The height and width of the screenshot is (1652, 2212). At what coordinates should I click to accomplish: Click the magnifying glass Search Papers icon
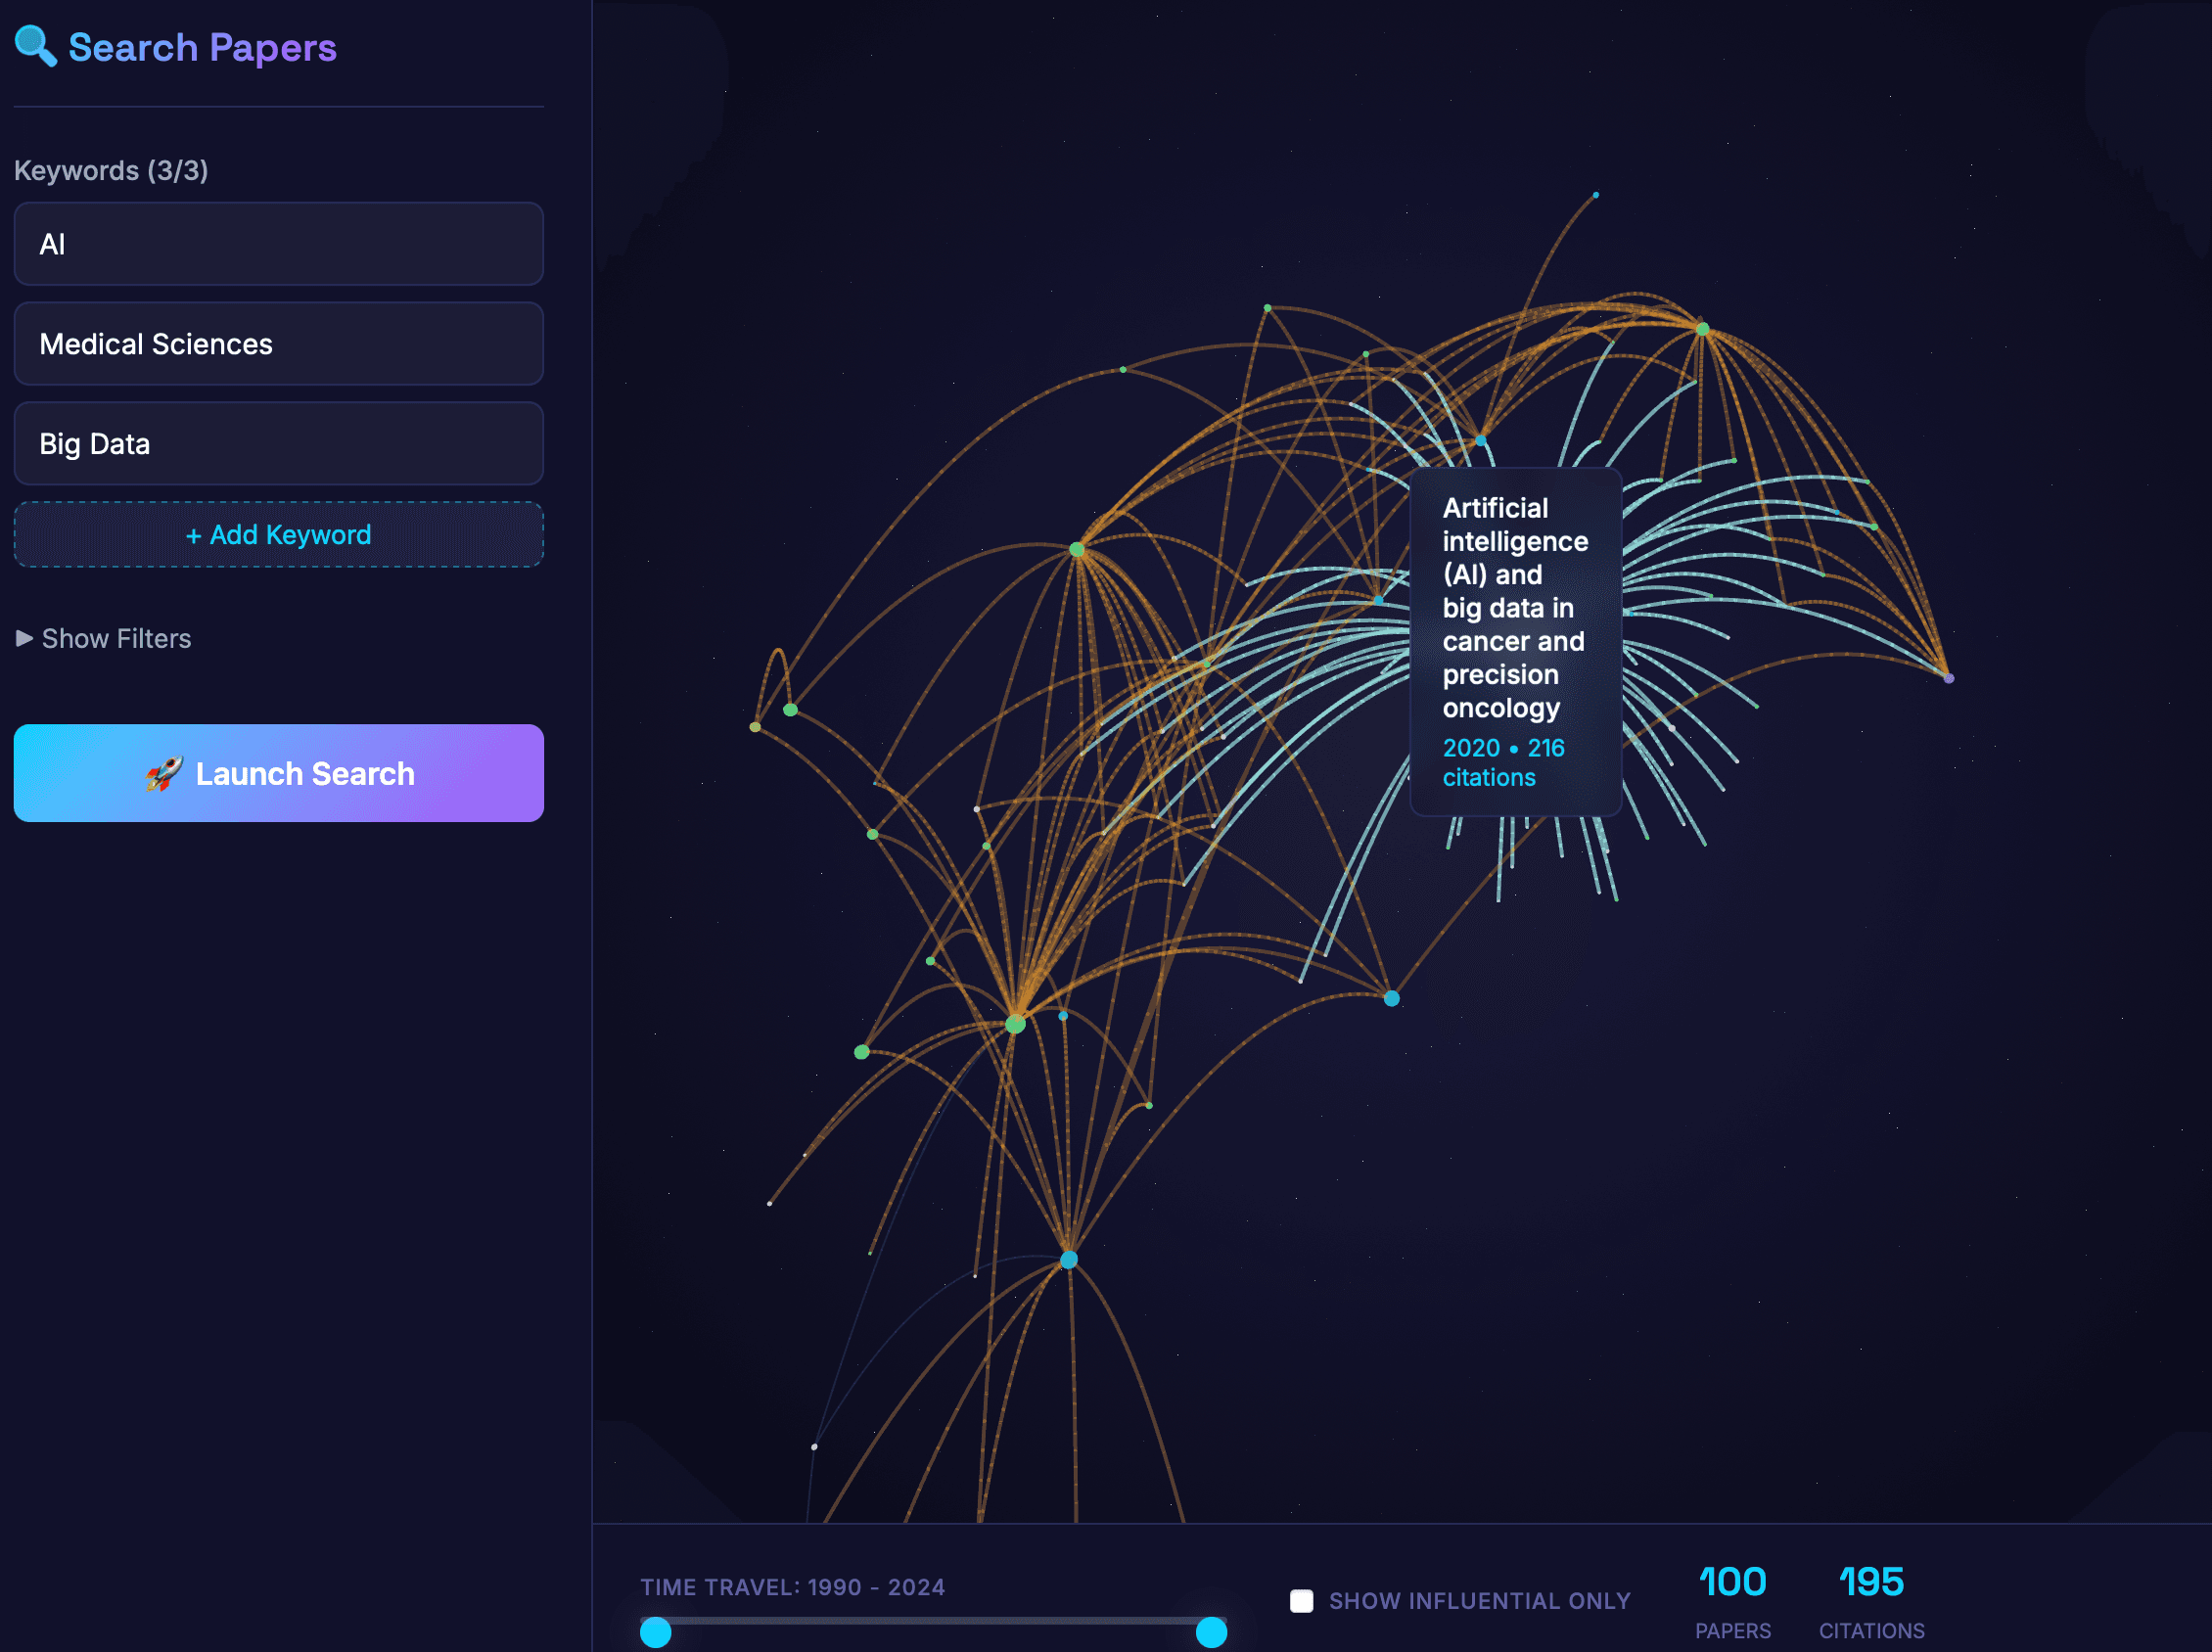tap(36, 46)
